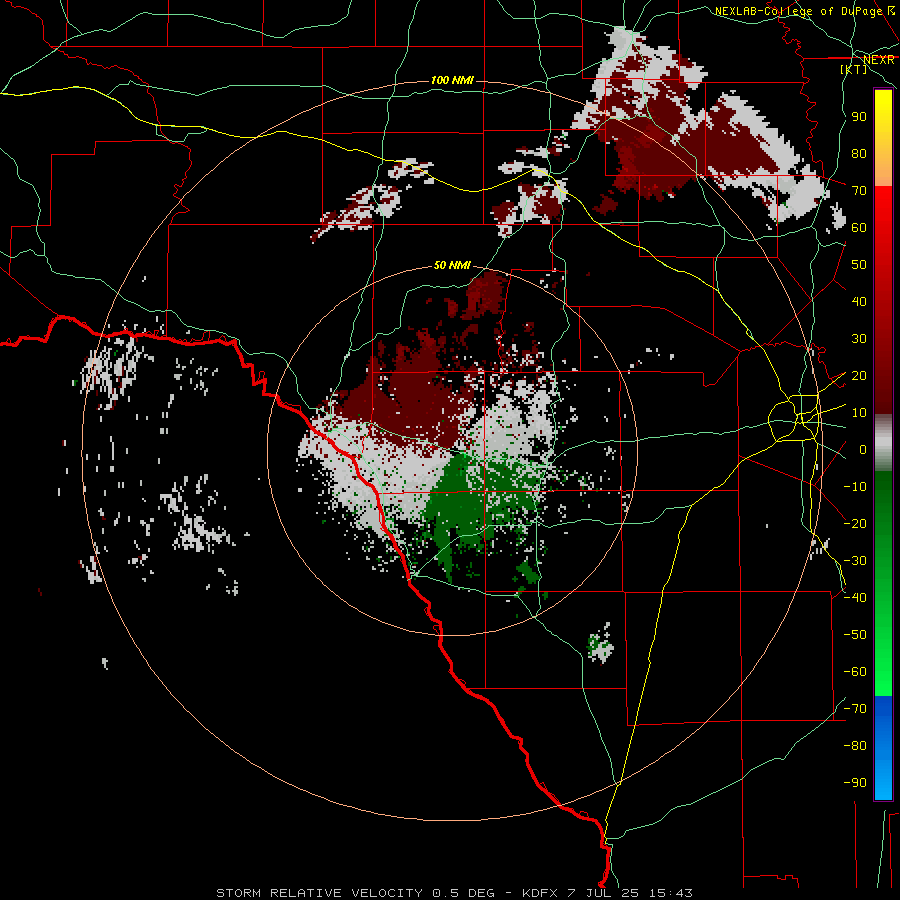This screenshot has height=900, width=900.
Task: Click the '-40' velocity scale label
Action: [x=855, y=598]
